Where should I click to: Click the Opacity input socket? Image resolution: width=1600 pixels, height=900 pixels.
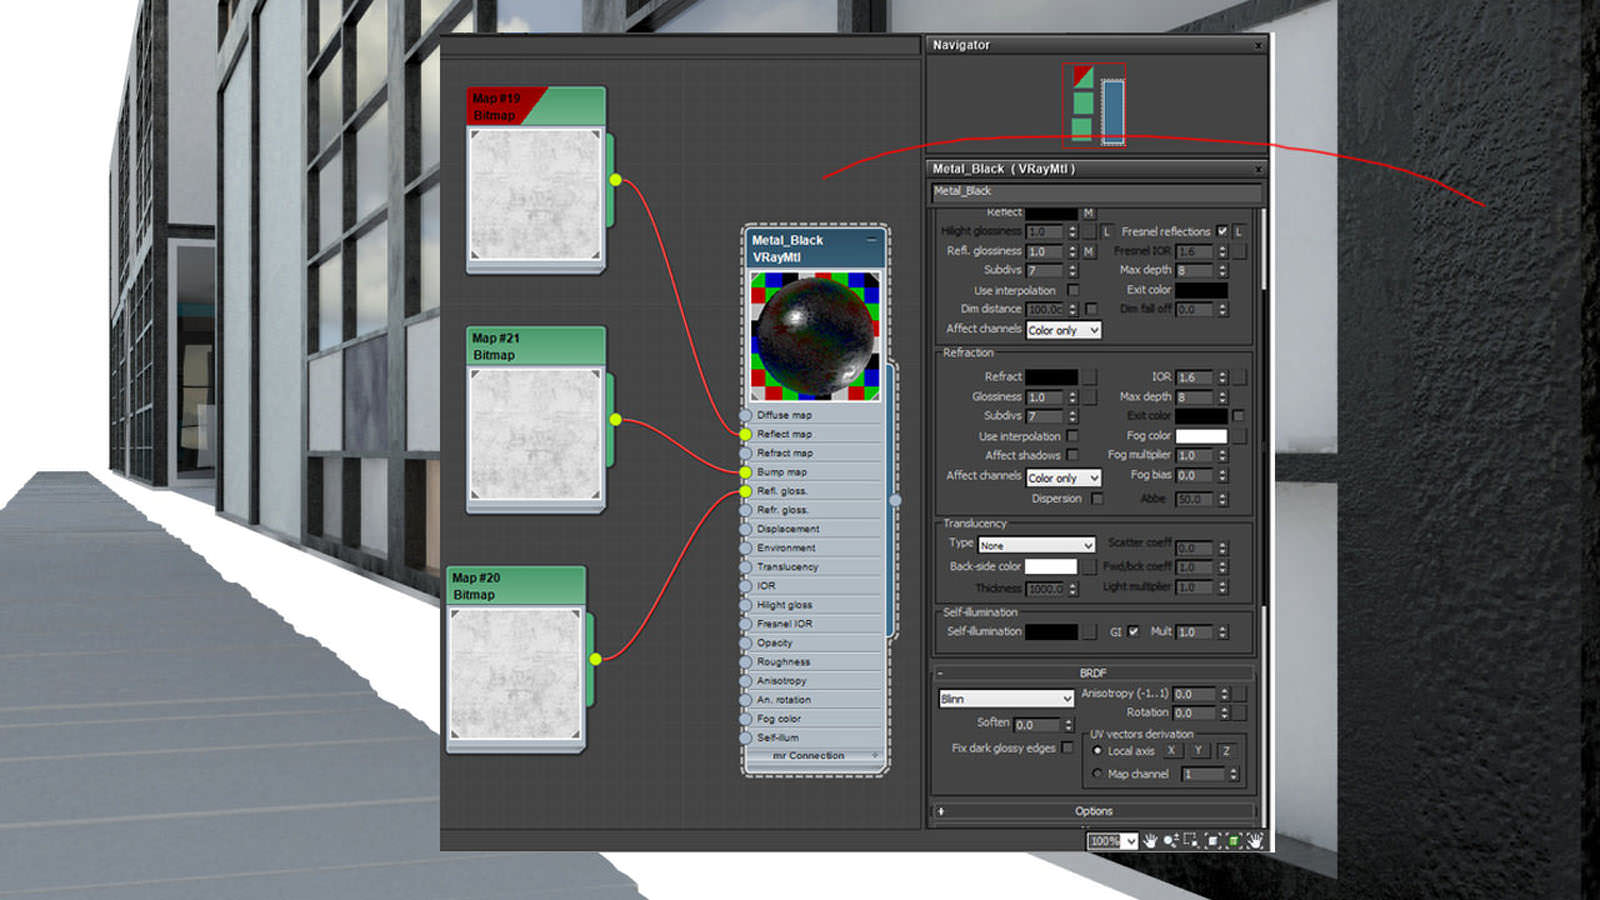[x=746, y=643]
